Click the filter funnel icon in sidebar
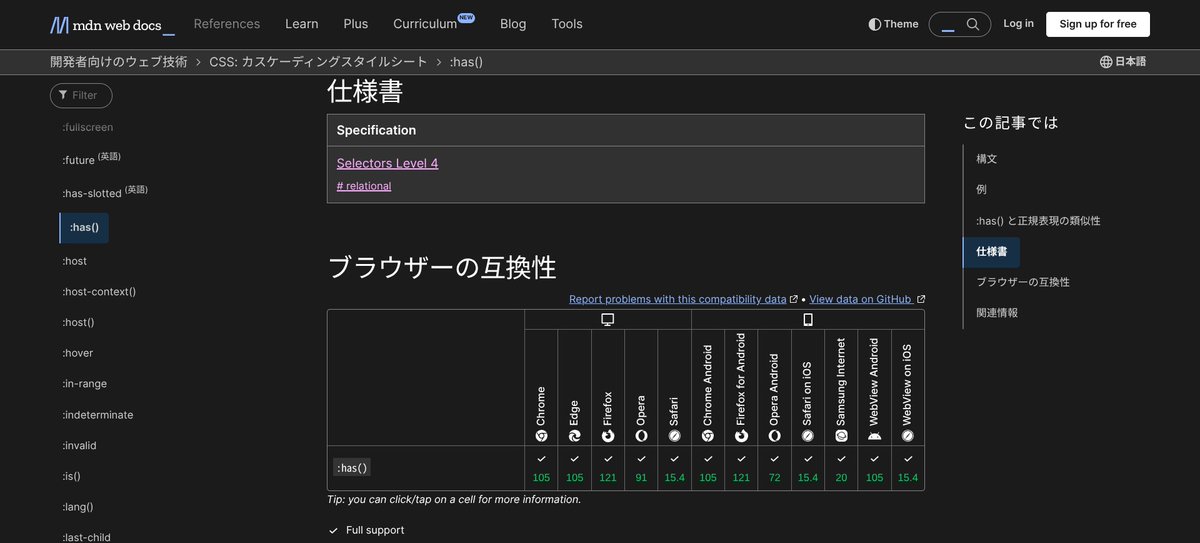Viewport: 1200px width, 543px height. pyautogui.click(x=63, y=95)
